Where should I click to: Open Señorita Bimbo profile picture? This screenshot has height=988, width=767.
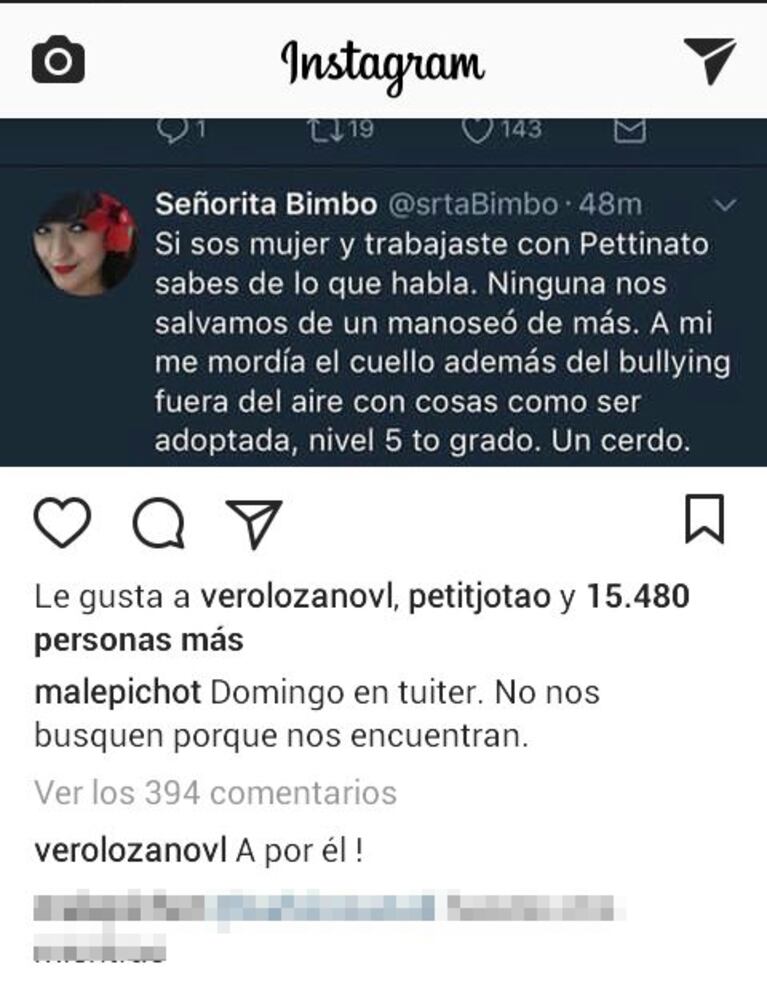[85, 243]
